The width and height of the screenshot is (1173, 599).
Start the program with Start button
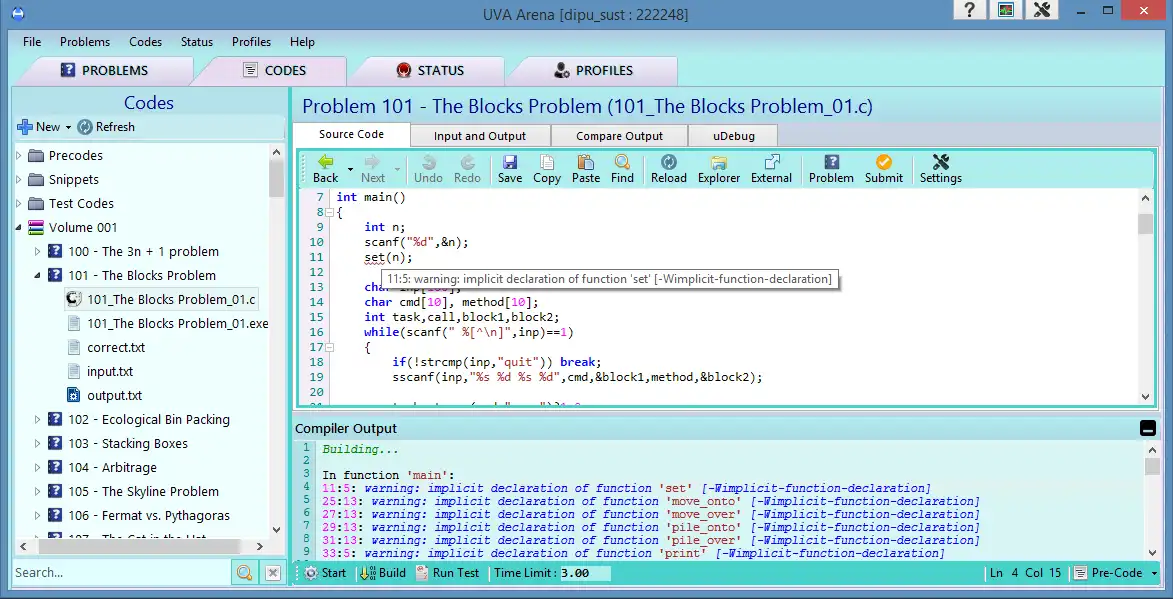[x=325, y=573]
